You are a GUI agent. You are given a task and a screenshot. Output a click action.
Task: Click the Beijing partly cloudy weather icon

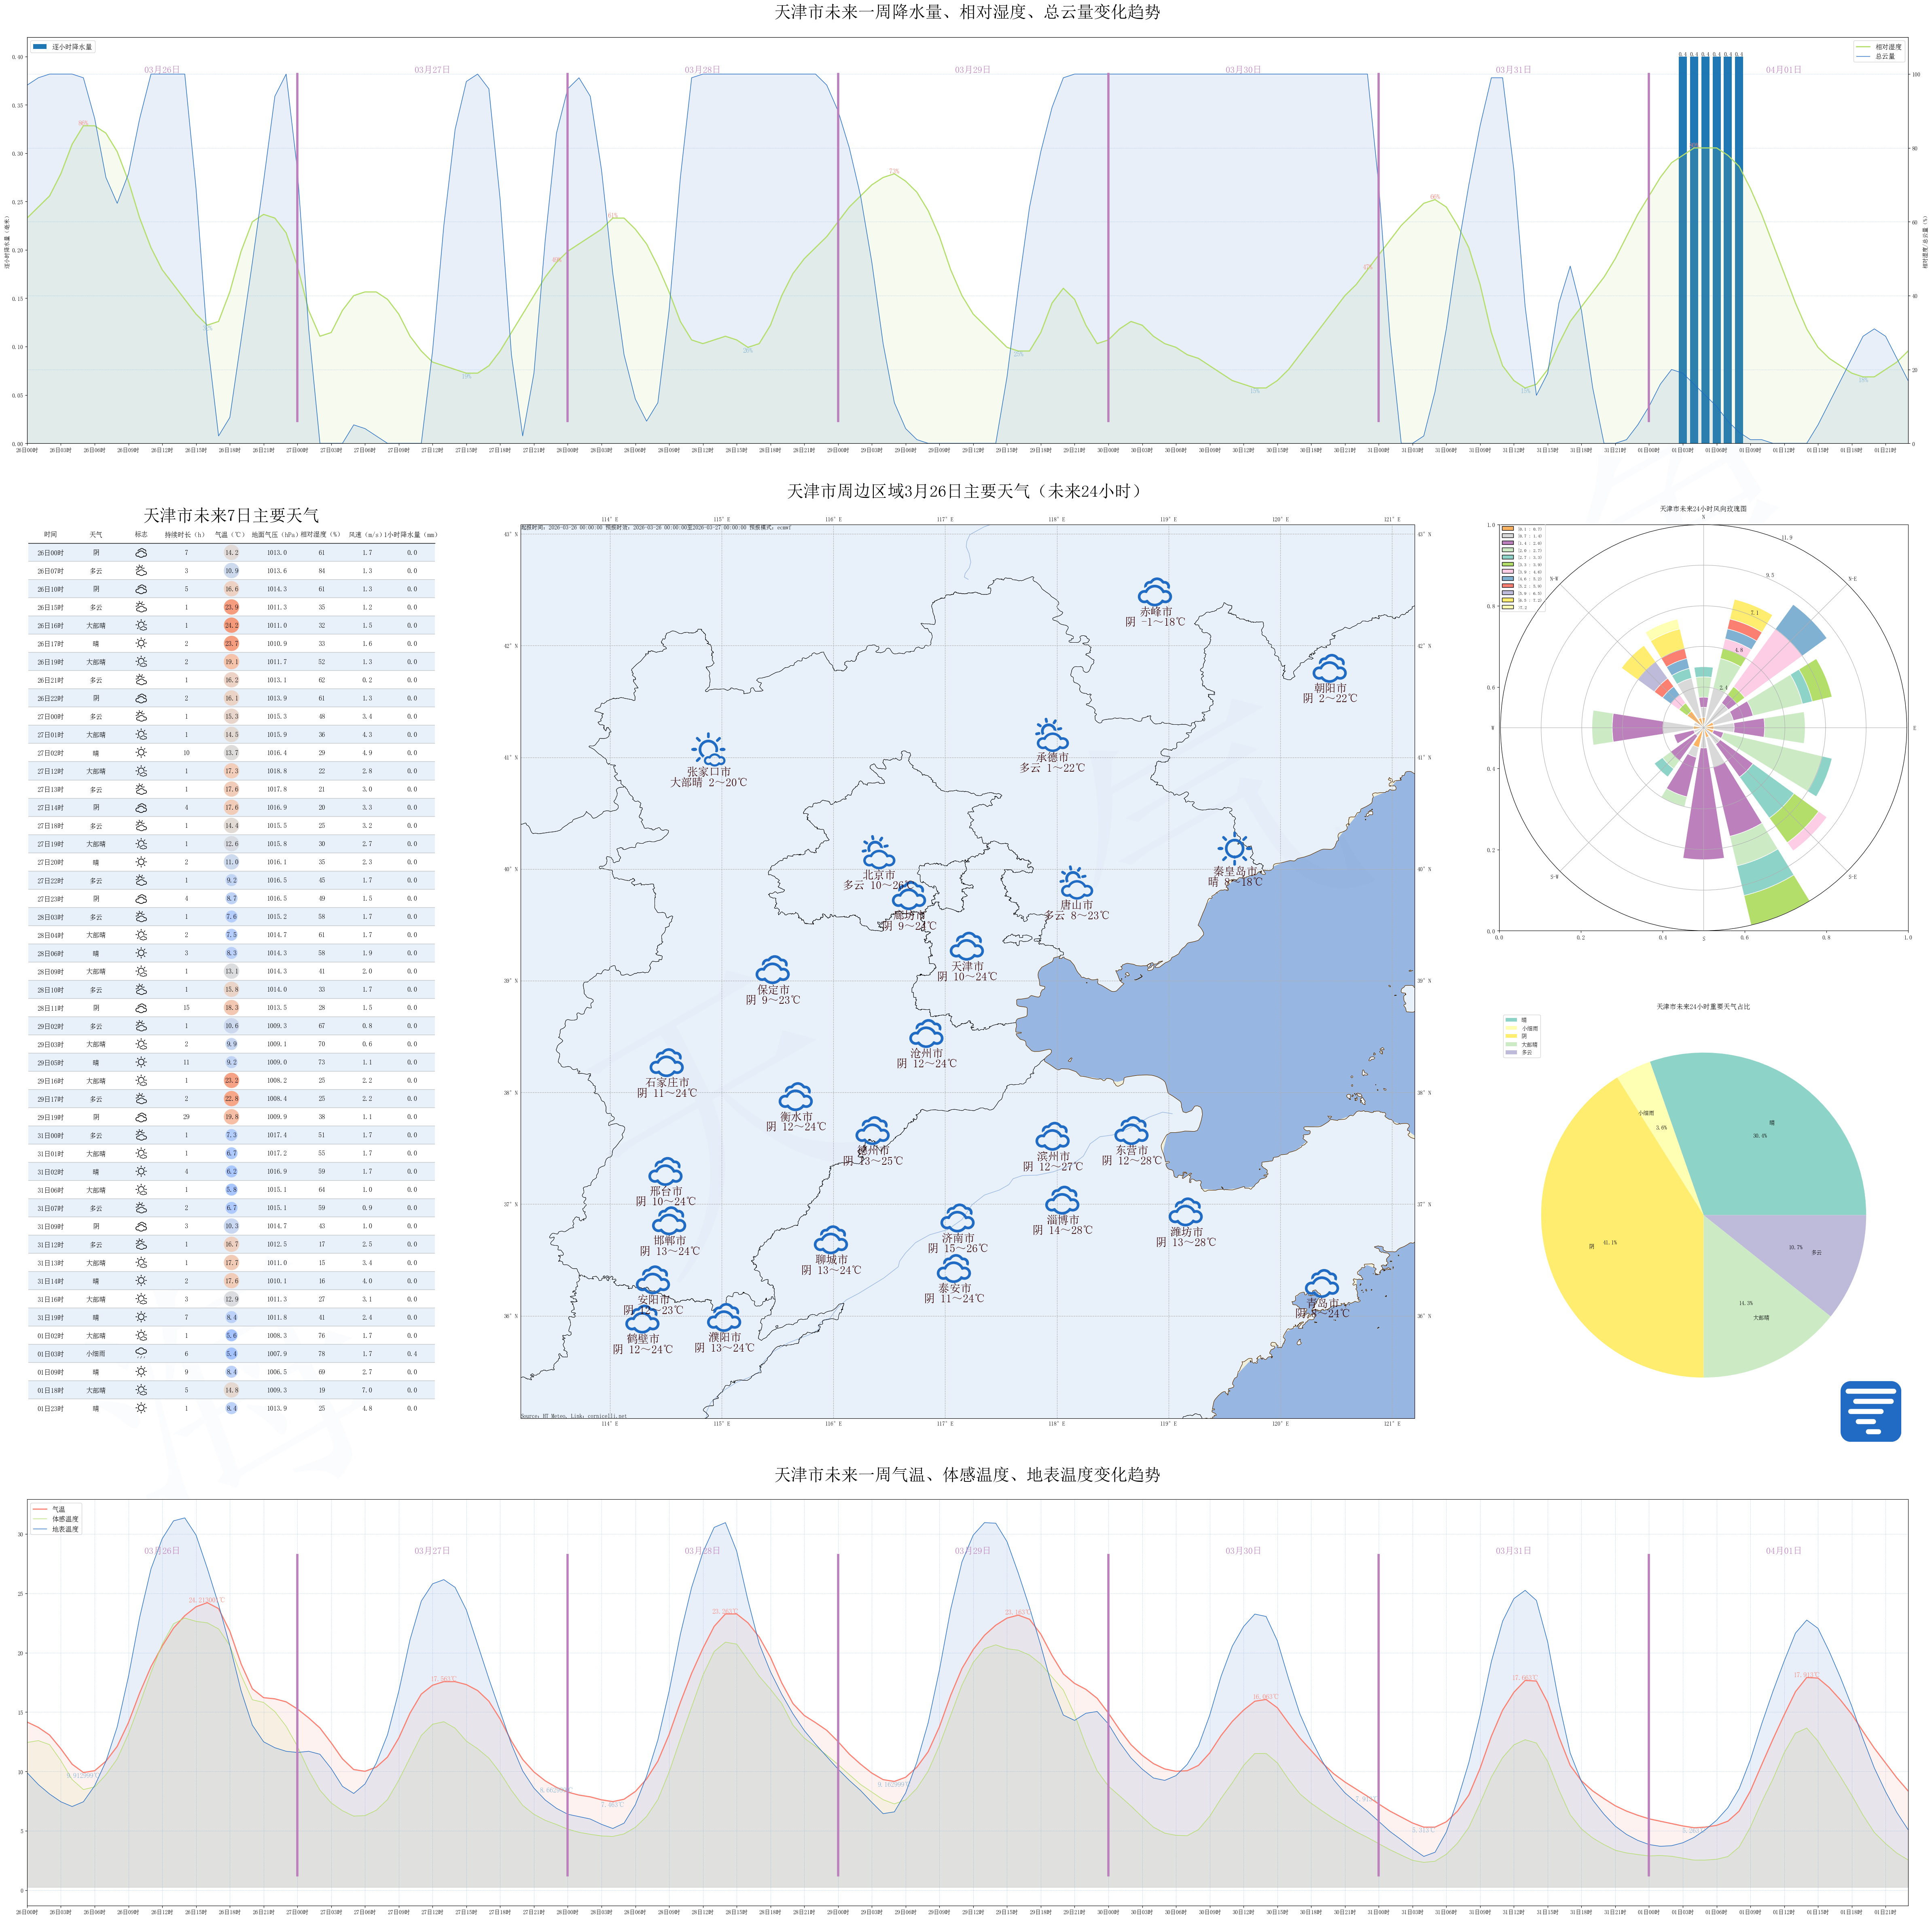point(877,853)
